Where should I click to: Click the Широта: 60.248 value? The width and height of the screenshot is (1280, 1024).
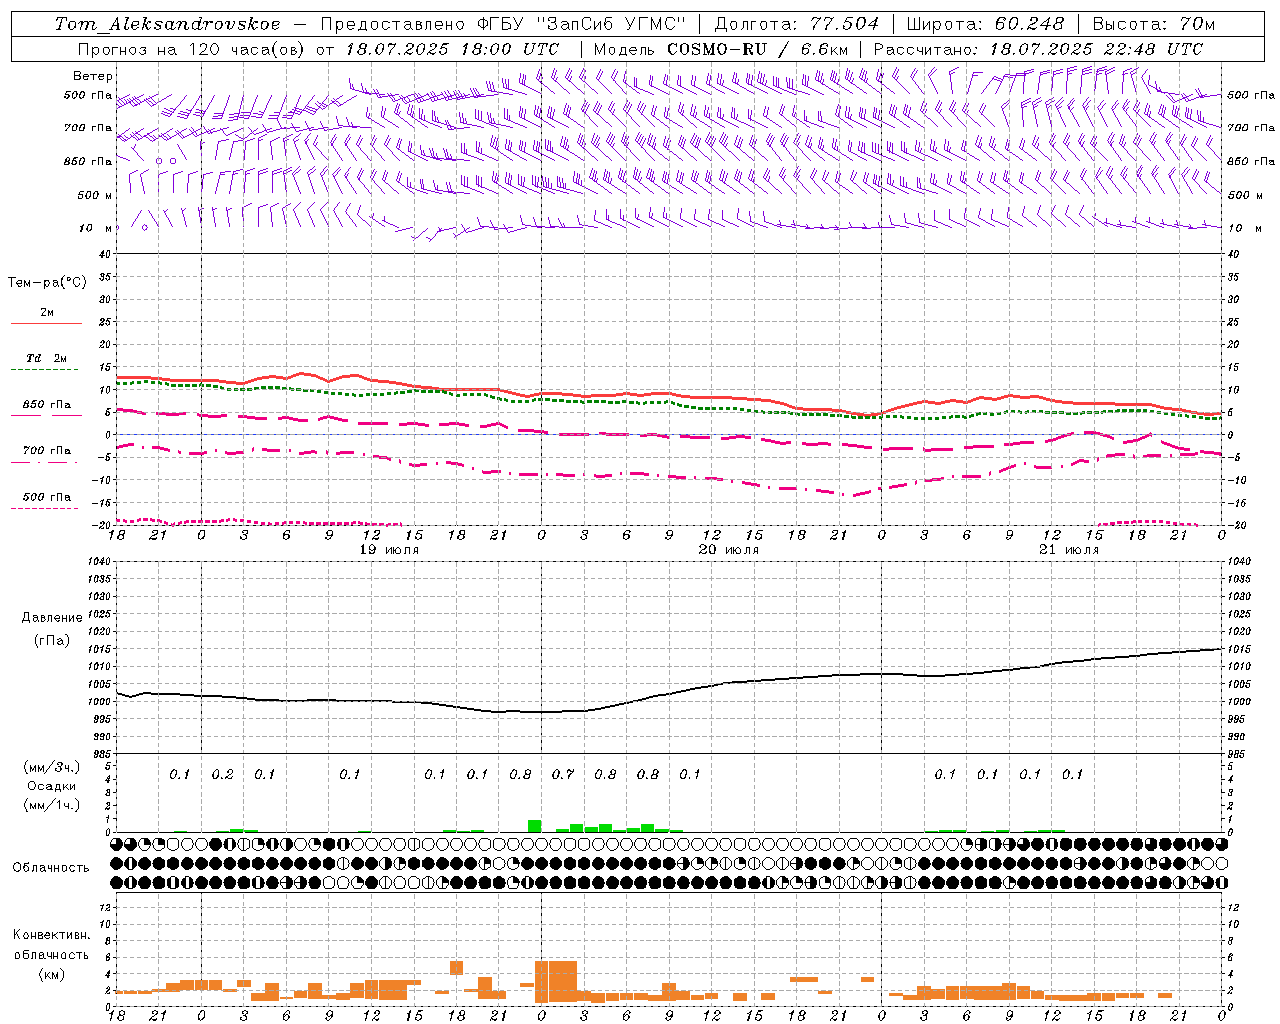pyautogui.click(x=985, y=24)
